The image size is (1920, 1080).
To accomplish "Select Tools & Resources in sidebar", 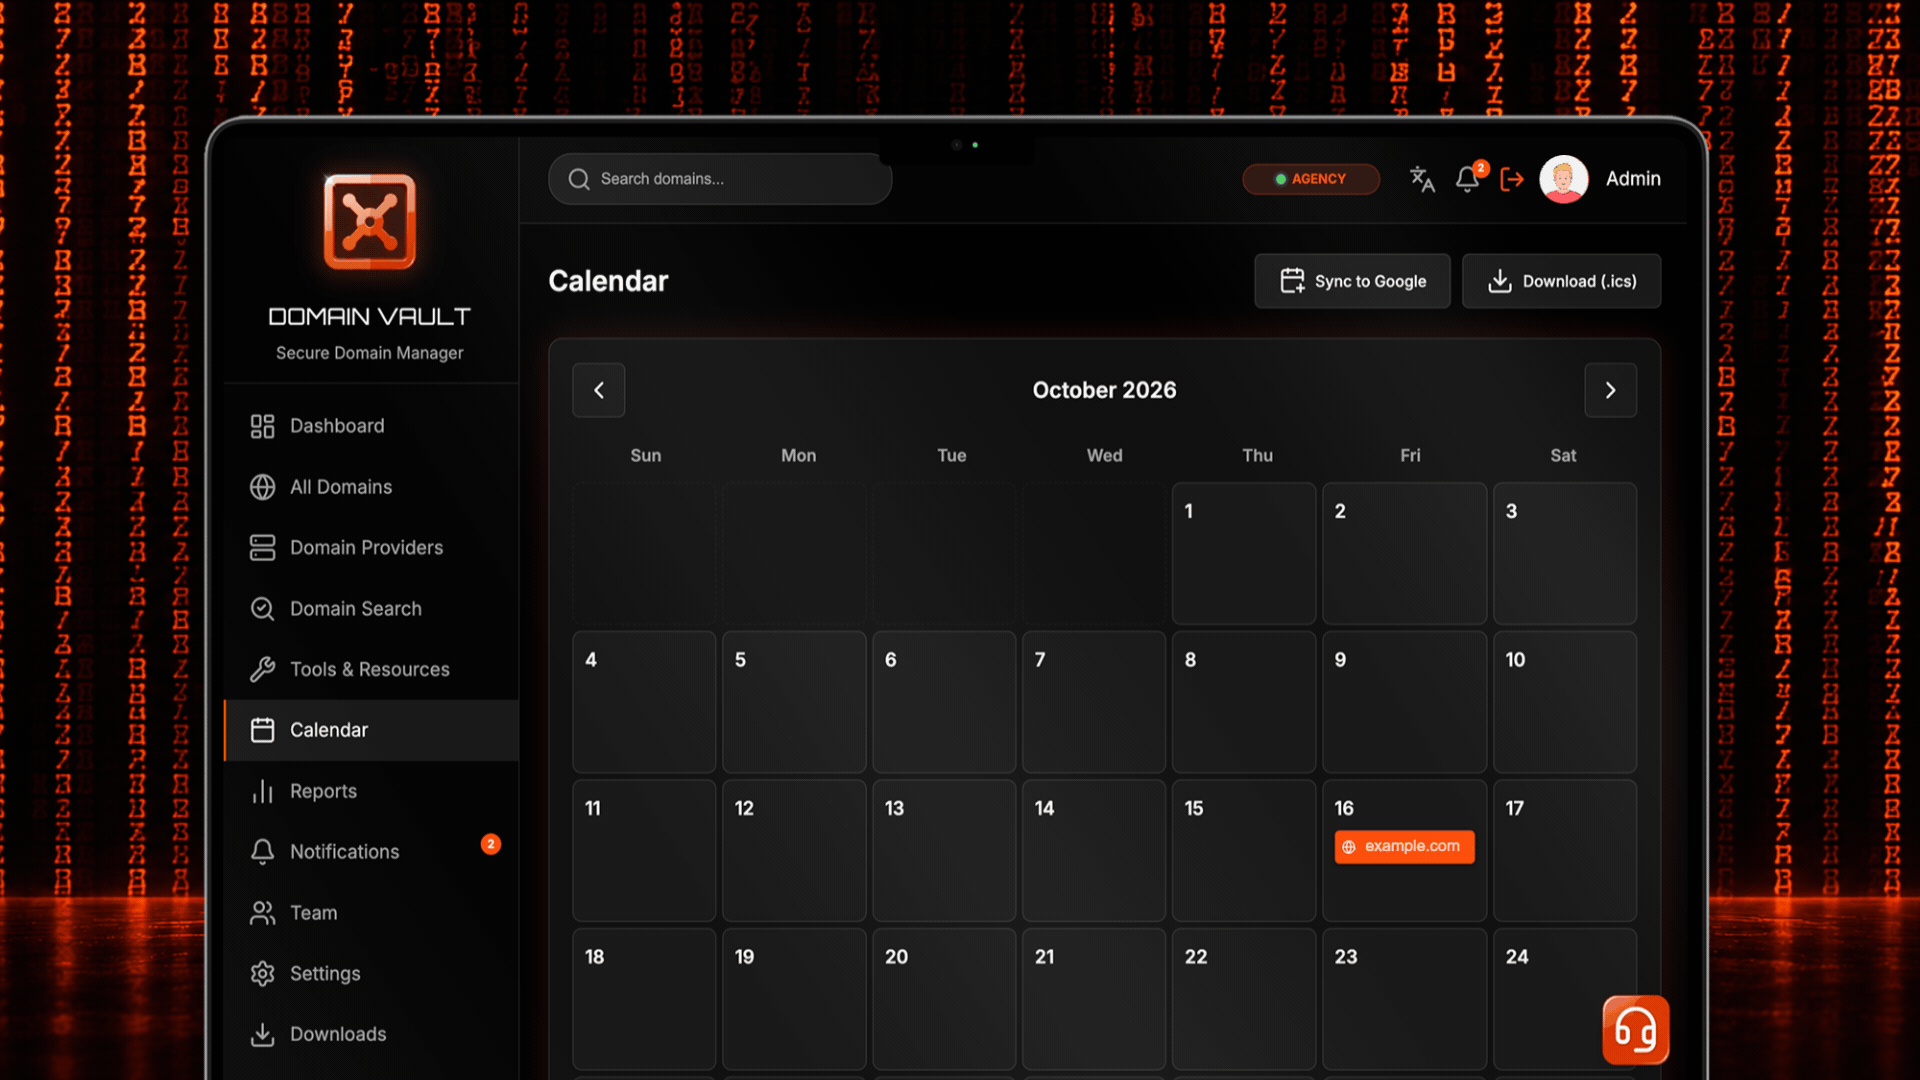I will [x=371, y=669].
